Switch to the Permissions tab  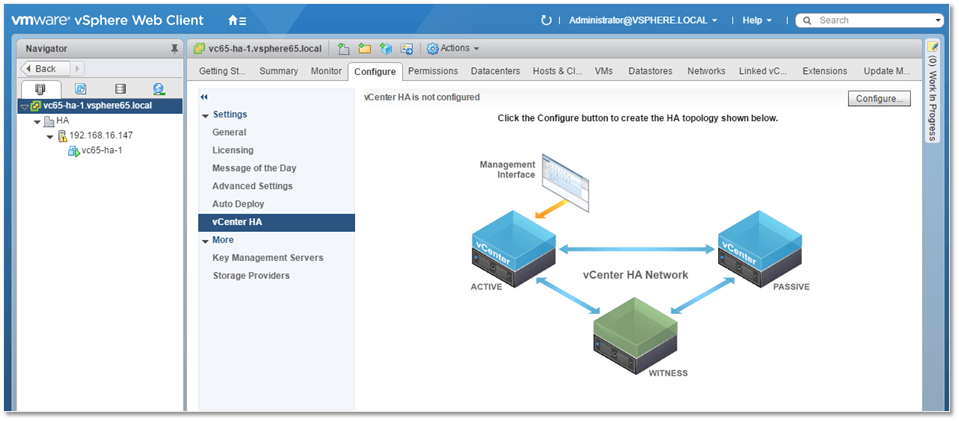click(x=433, y=71)
